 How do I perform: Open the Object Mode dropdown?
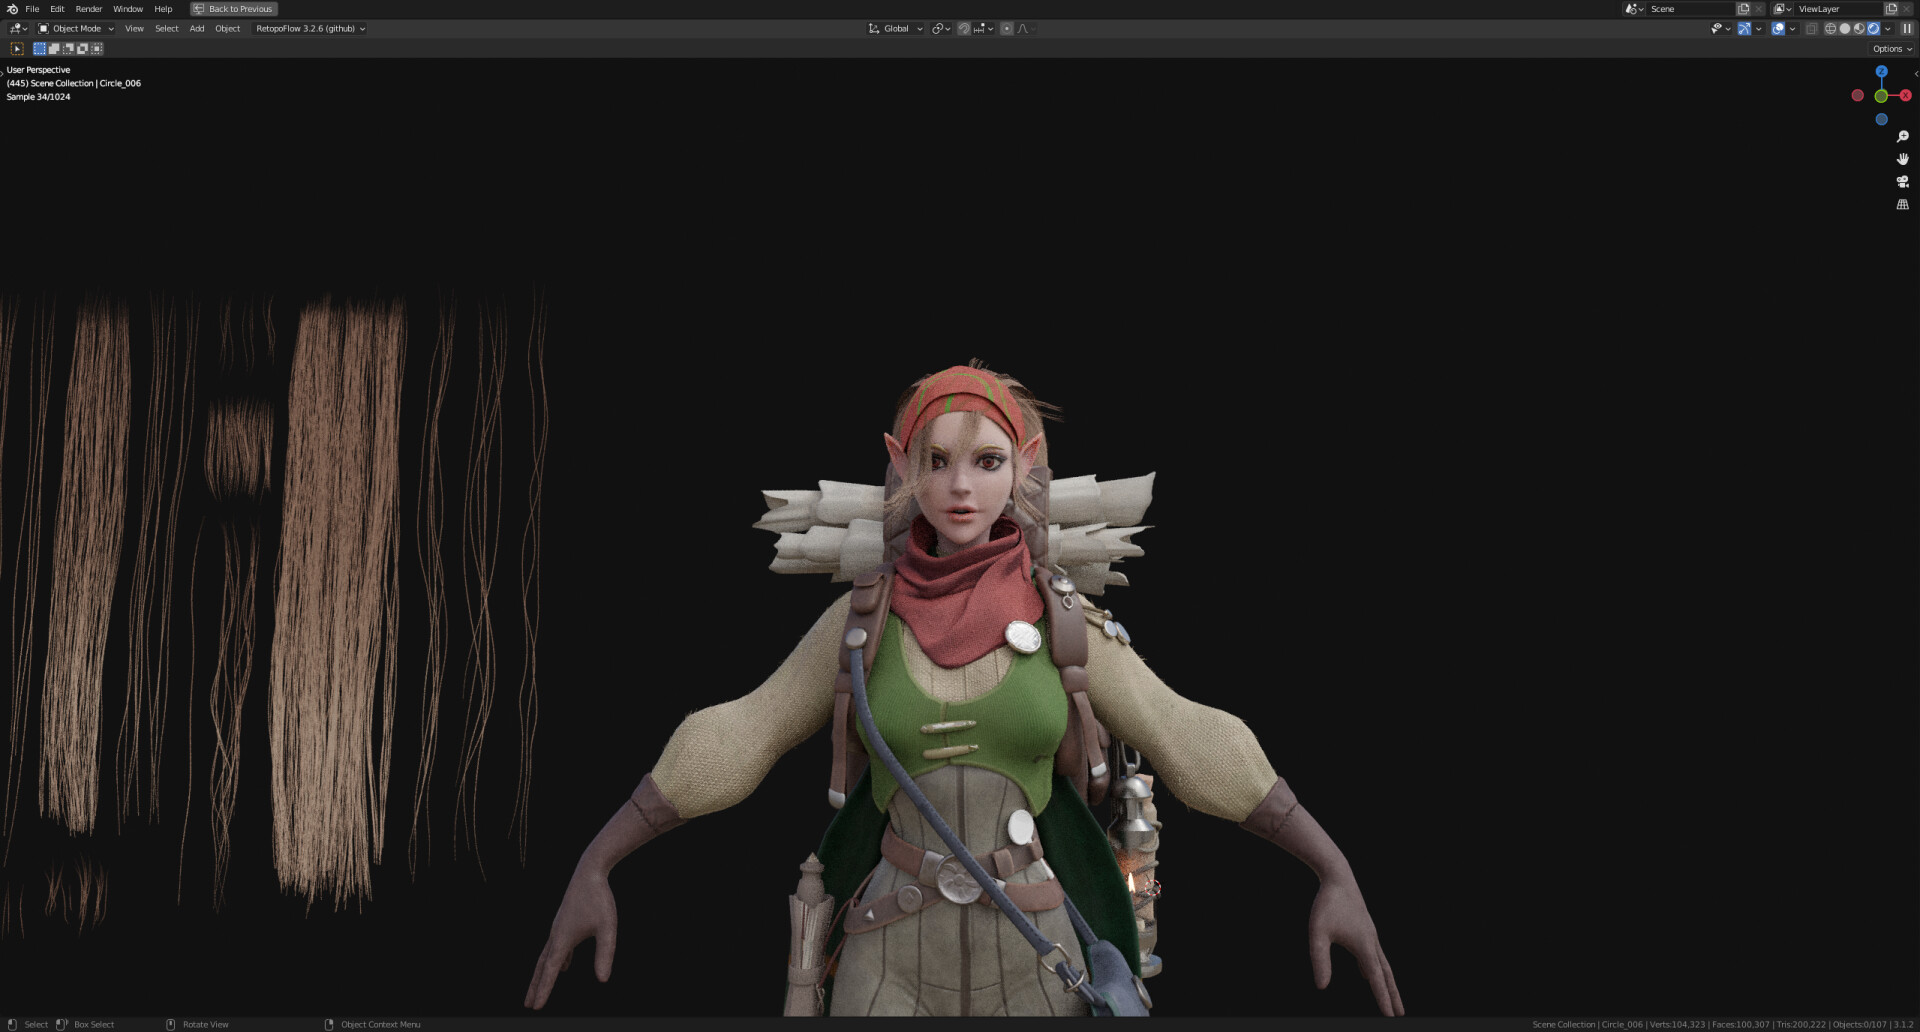[x=76, y=29]
